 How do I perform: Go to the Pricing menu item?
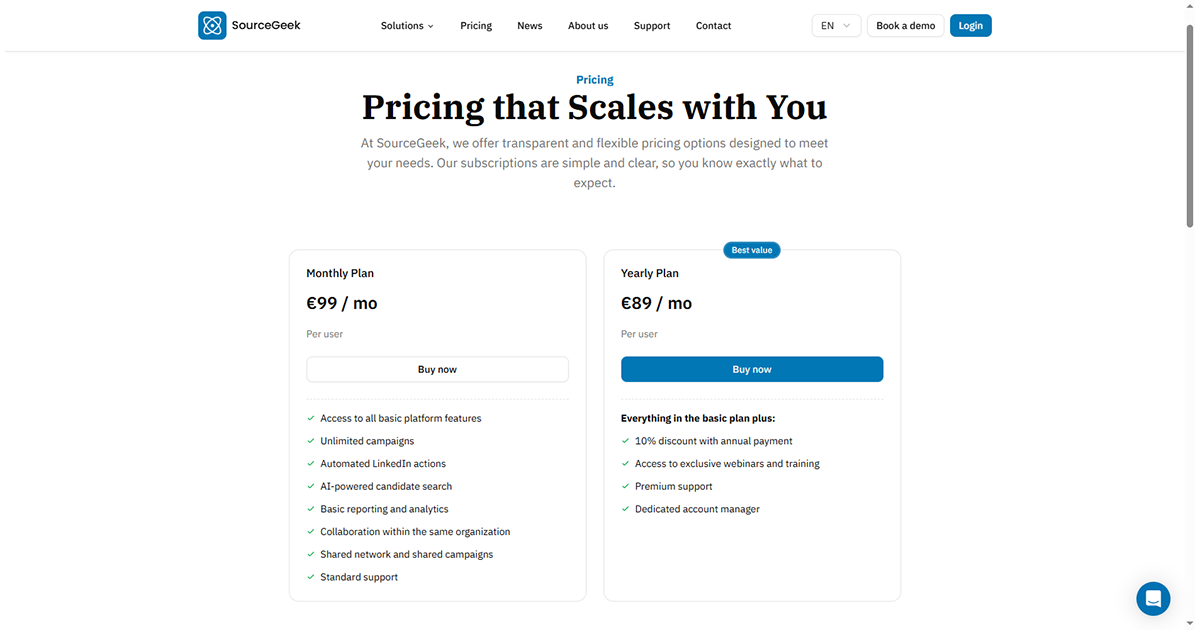(476, 26)
